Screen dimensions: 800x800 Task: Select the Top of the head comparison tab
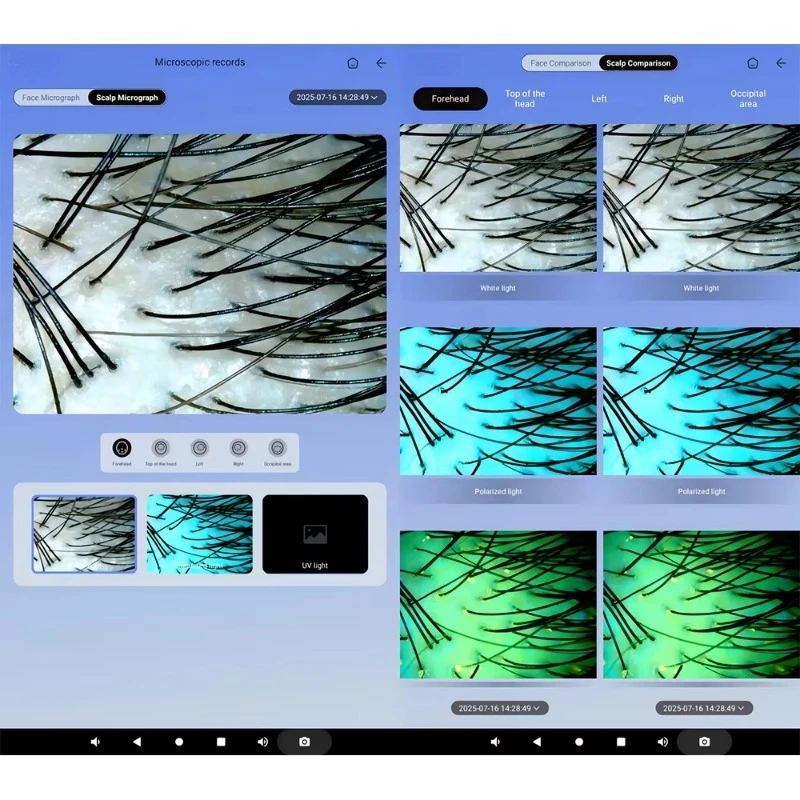tap(524, 98)
